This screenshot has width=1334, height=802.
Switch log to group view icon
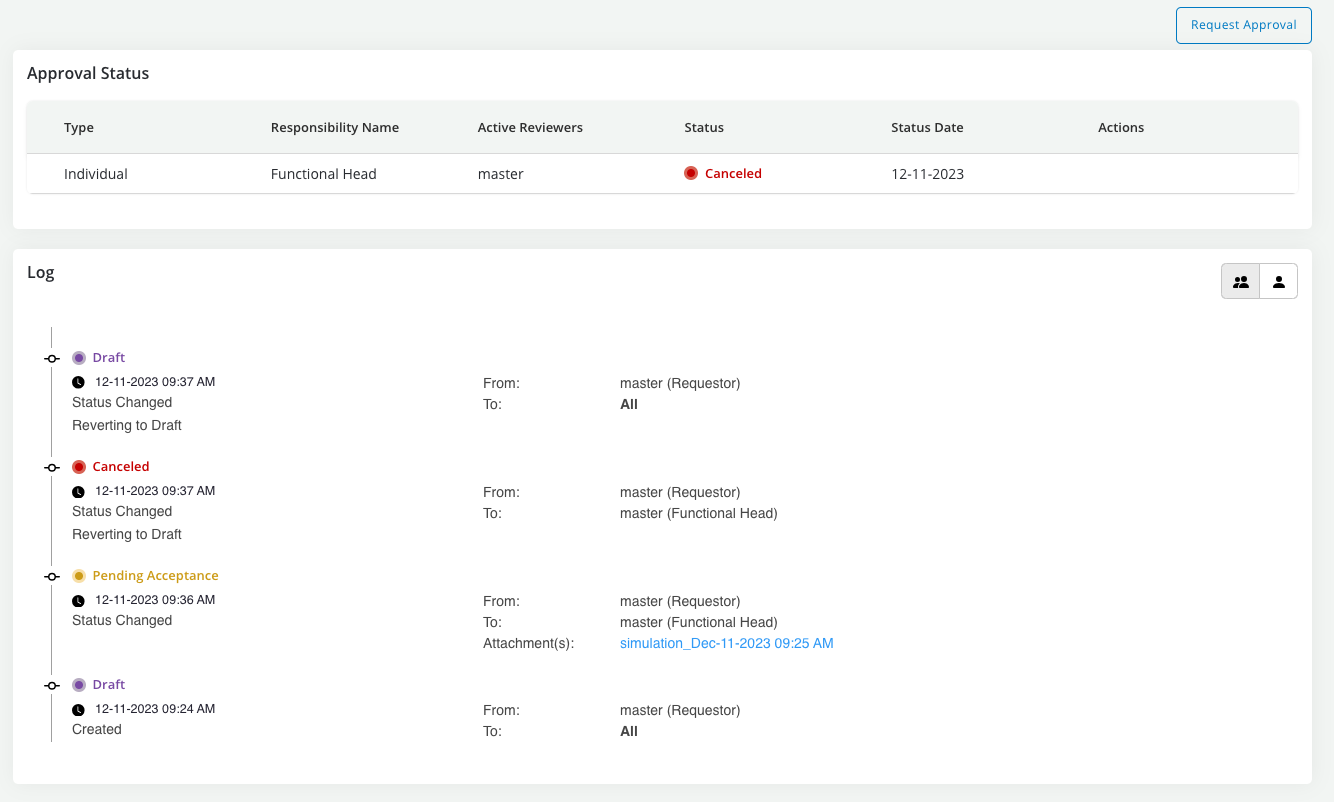pyautogui.click(x=1240, y=282)
